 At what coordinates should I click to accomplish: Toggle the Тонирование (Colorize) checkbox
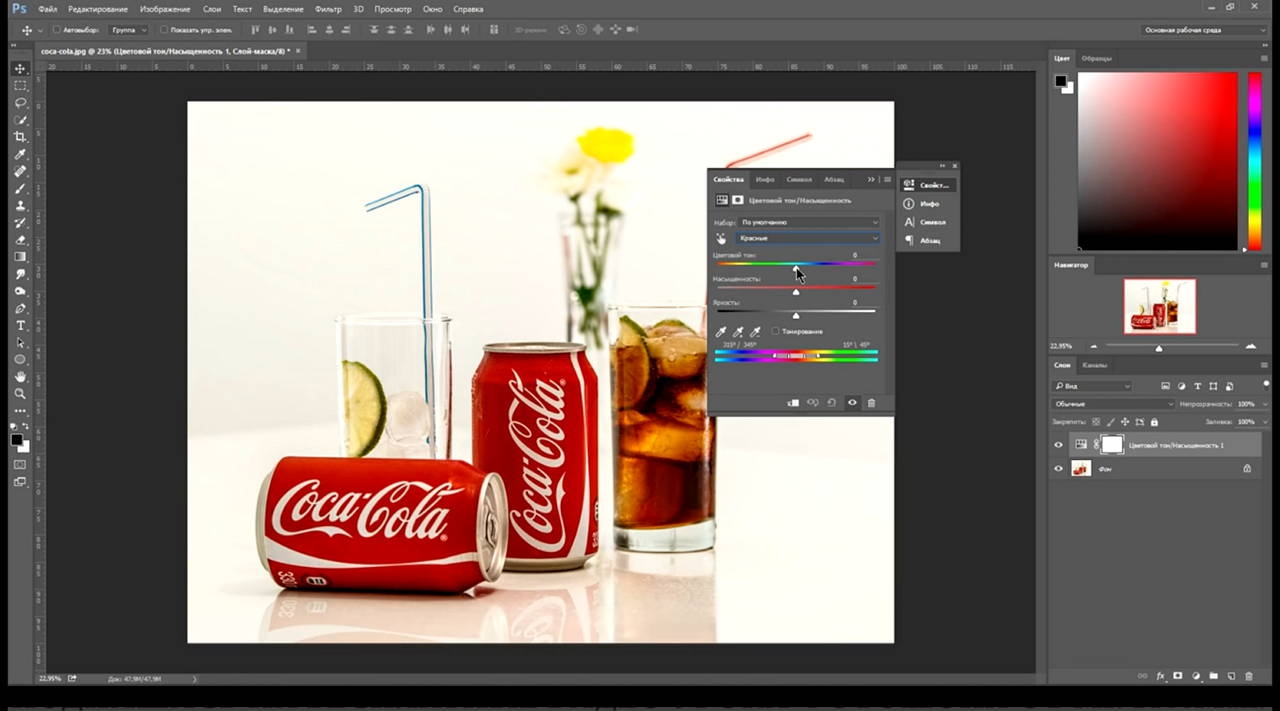point(775,331)
